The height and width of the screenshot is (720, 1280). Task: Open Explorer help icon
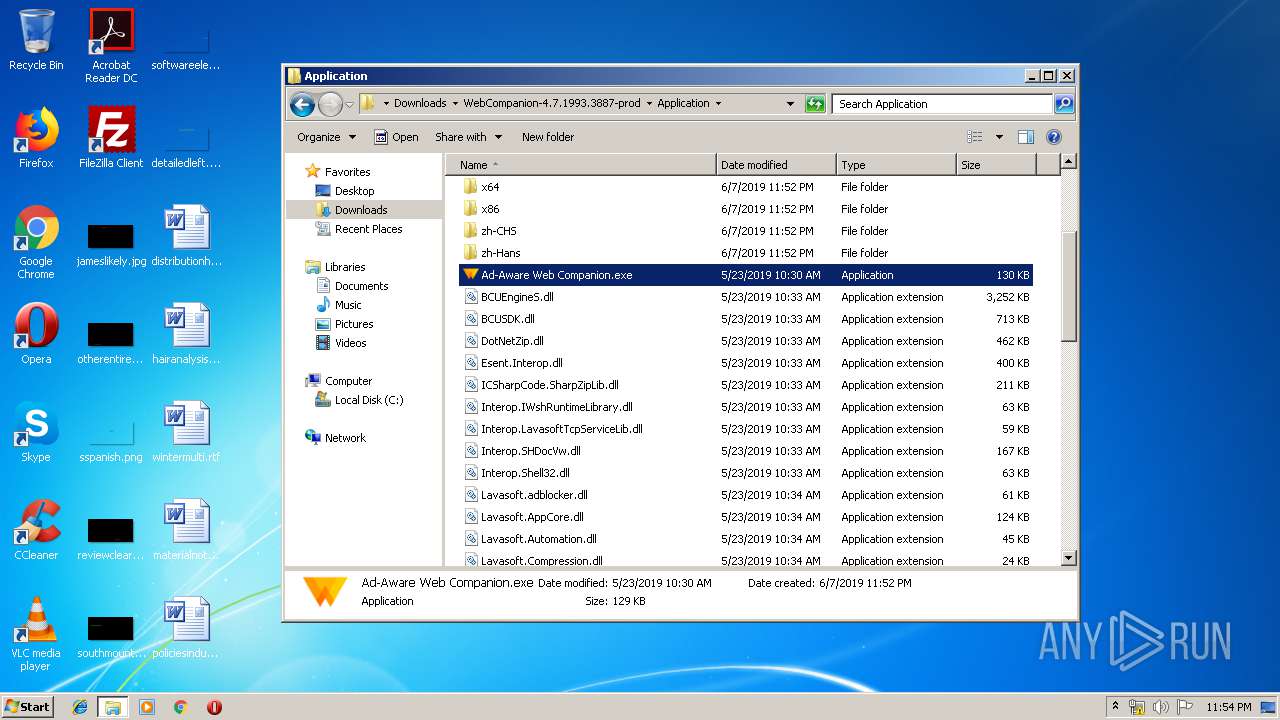pos(1053,137)
